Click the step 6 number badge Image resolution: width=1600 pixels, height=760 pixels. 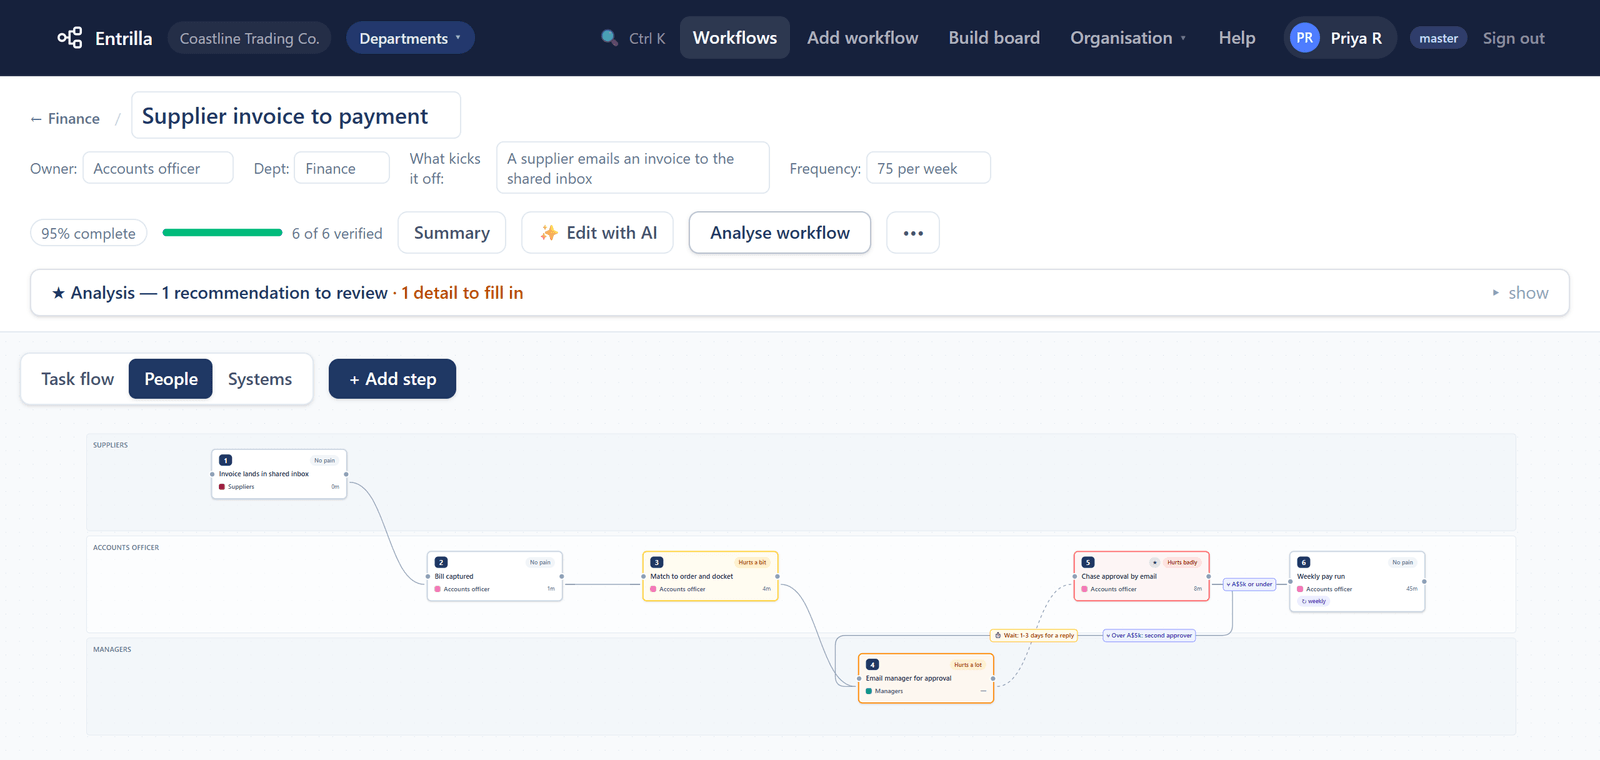point(1304,562)
